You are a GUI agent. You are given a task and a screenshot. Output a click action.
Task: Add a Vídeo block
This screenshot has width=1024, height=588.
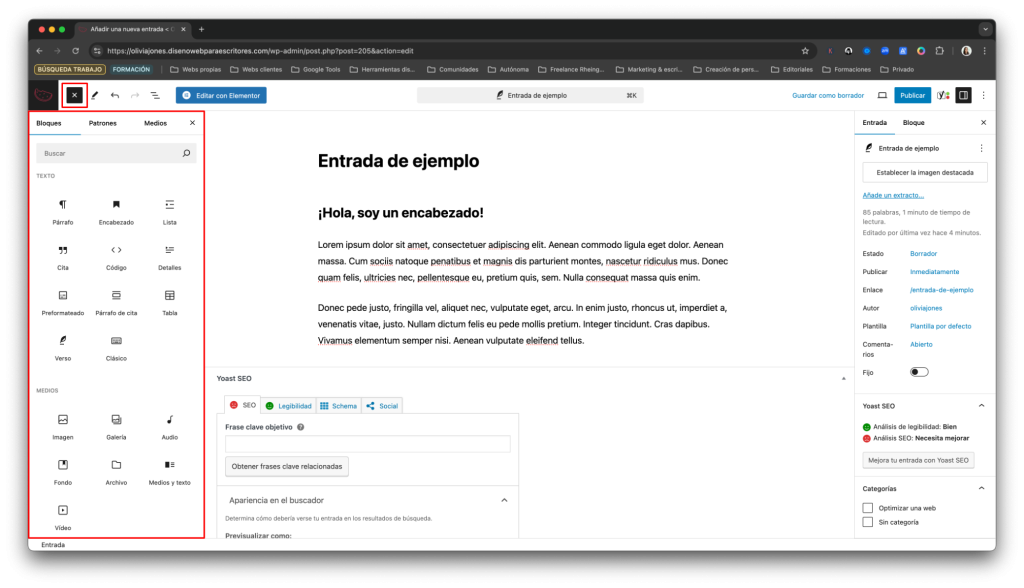coord(63,516)
